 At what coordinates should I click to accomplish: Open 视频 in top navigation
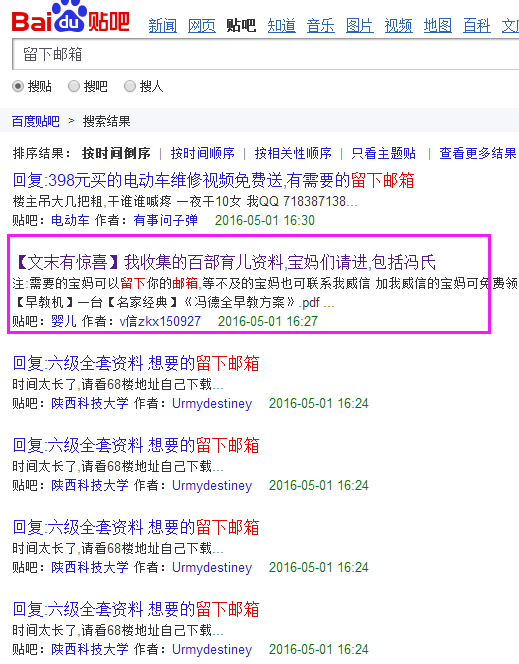click(398, 26)
